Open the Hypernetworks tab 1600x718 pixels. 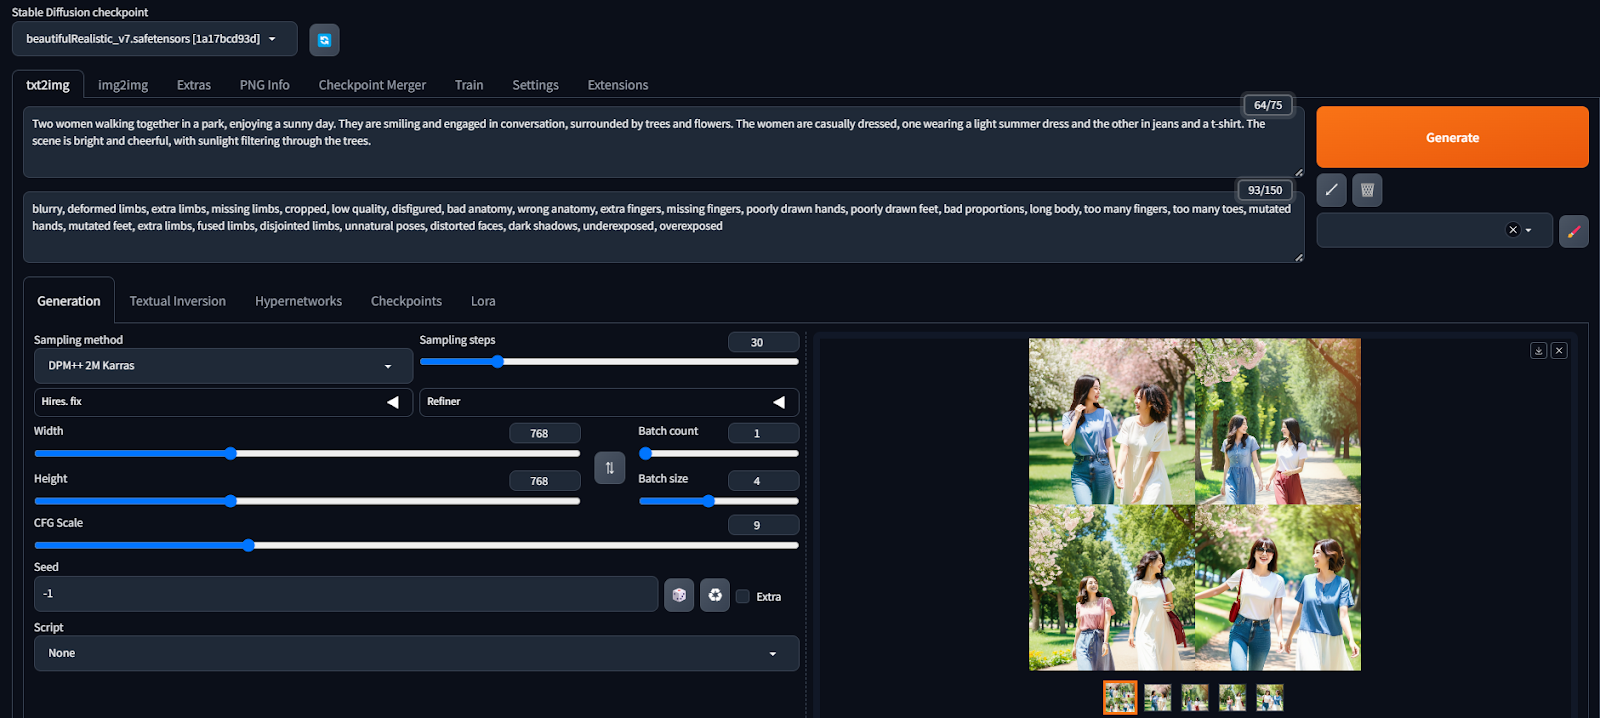click(298, 301)
